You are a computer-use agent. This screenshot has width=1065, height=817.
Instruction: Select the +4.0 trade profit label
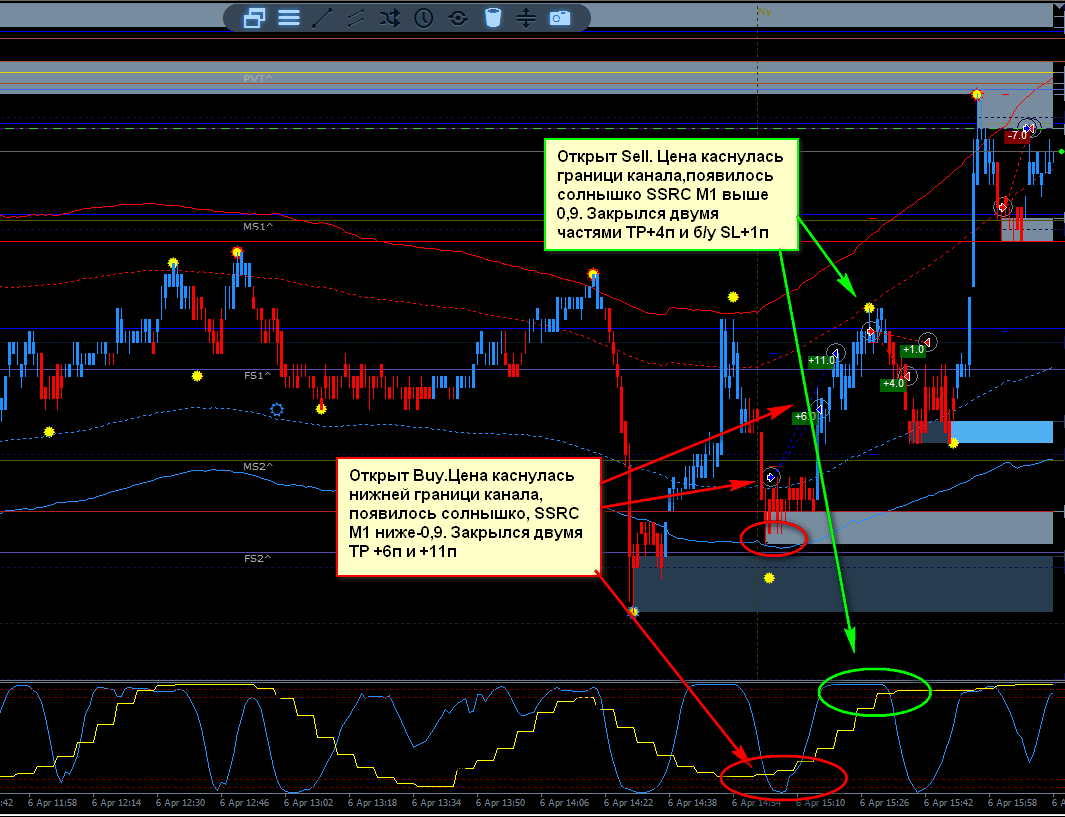tap(893, 383)
